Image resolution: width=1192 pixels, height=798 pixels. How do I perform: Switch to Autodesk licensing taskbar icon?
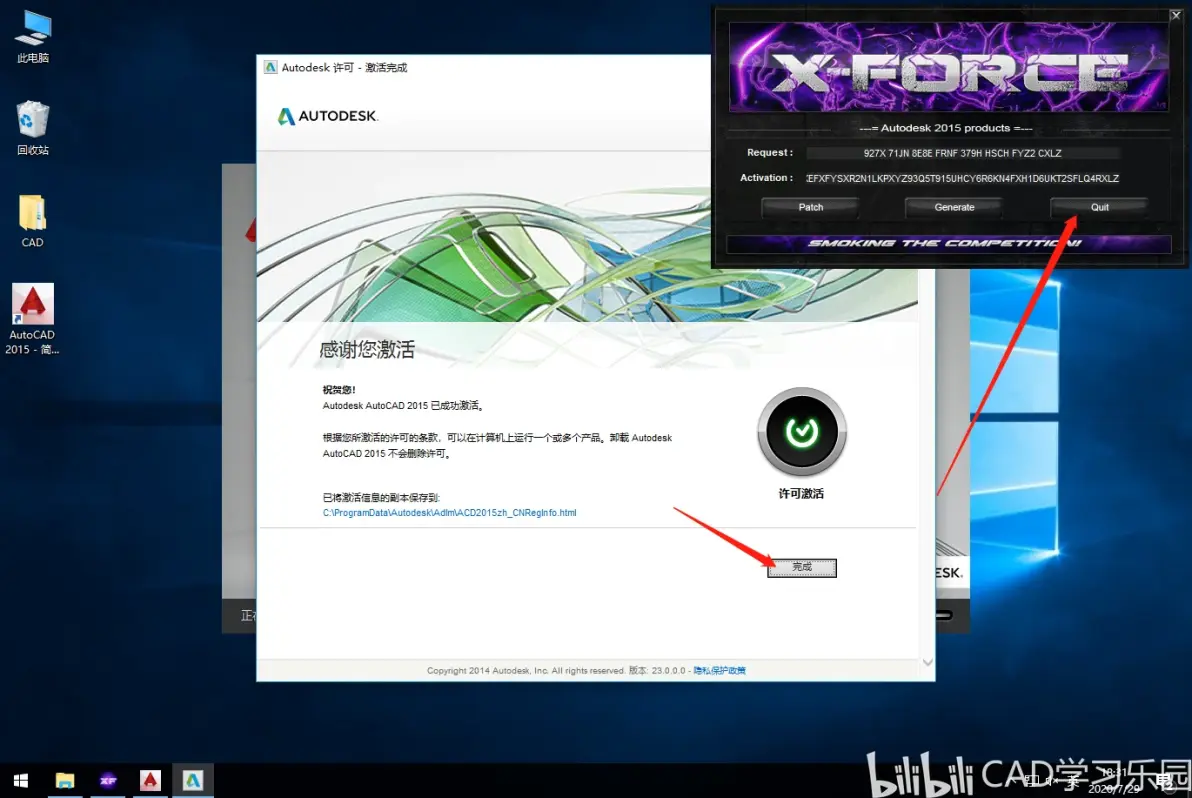[x=192, y=781]
